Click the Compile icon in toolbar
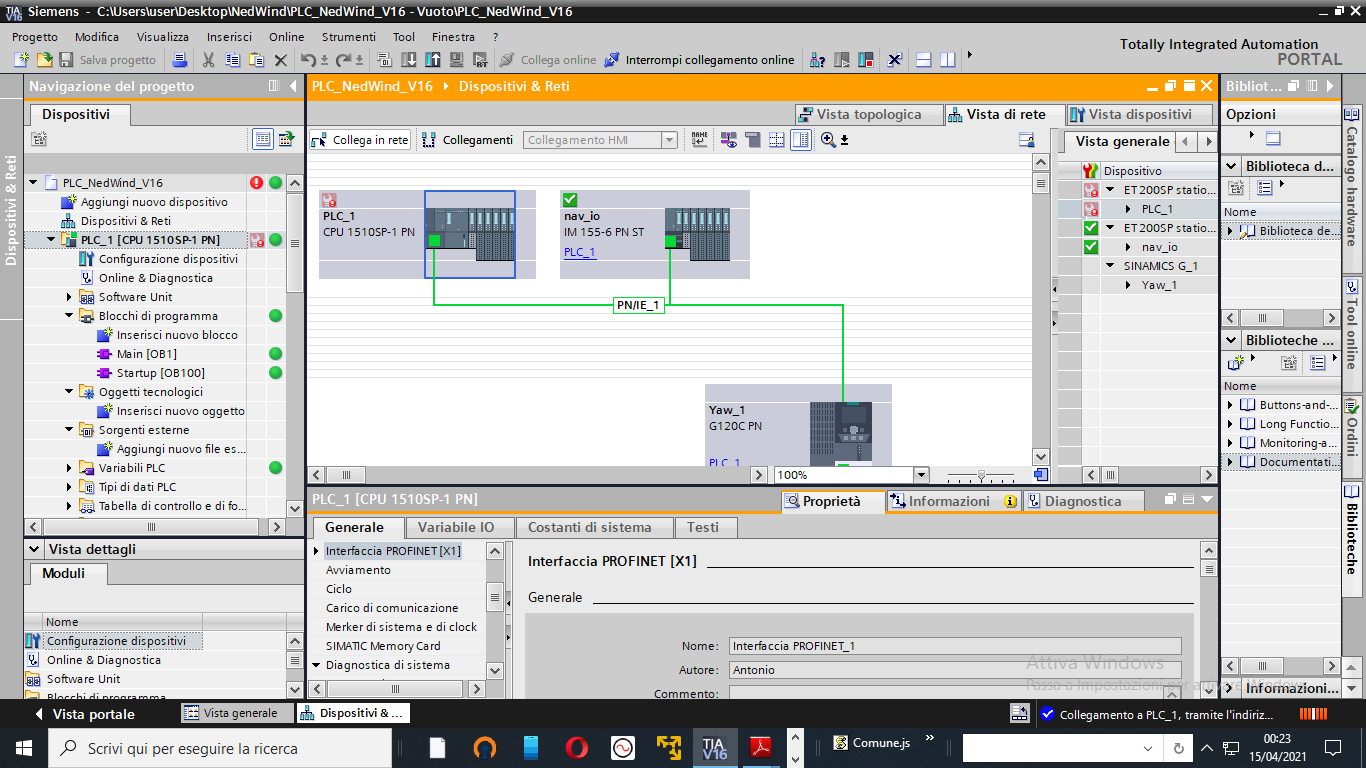Screen dimensions: 1366x768 [384, 60]
